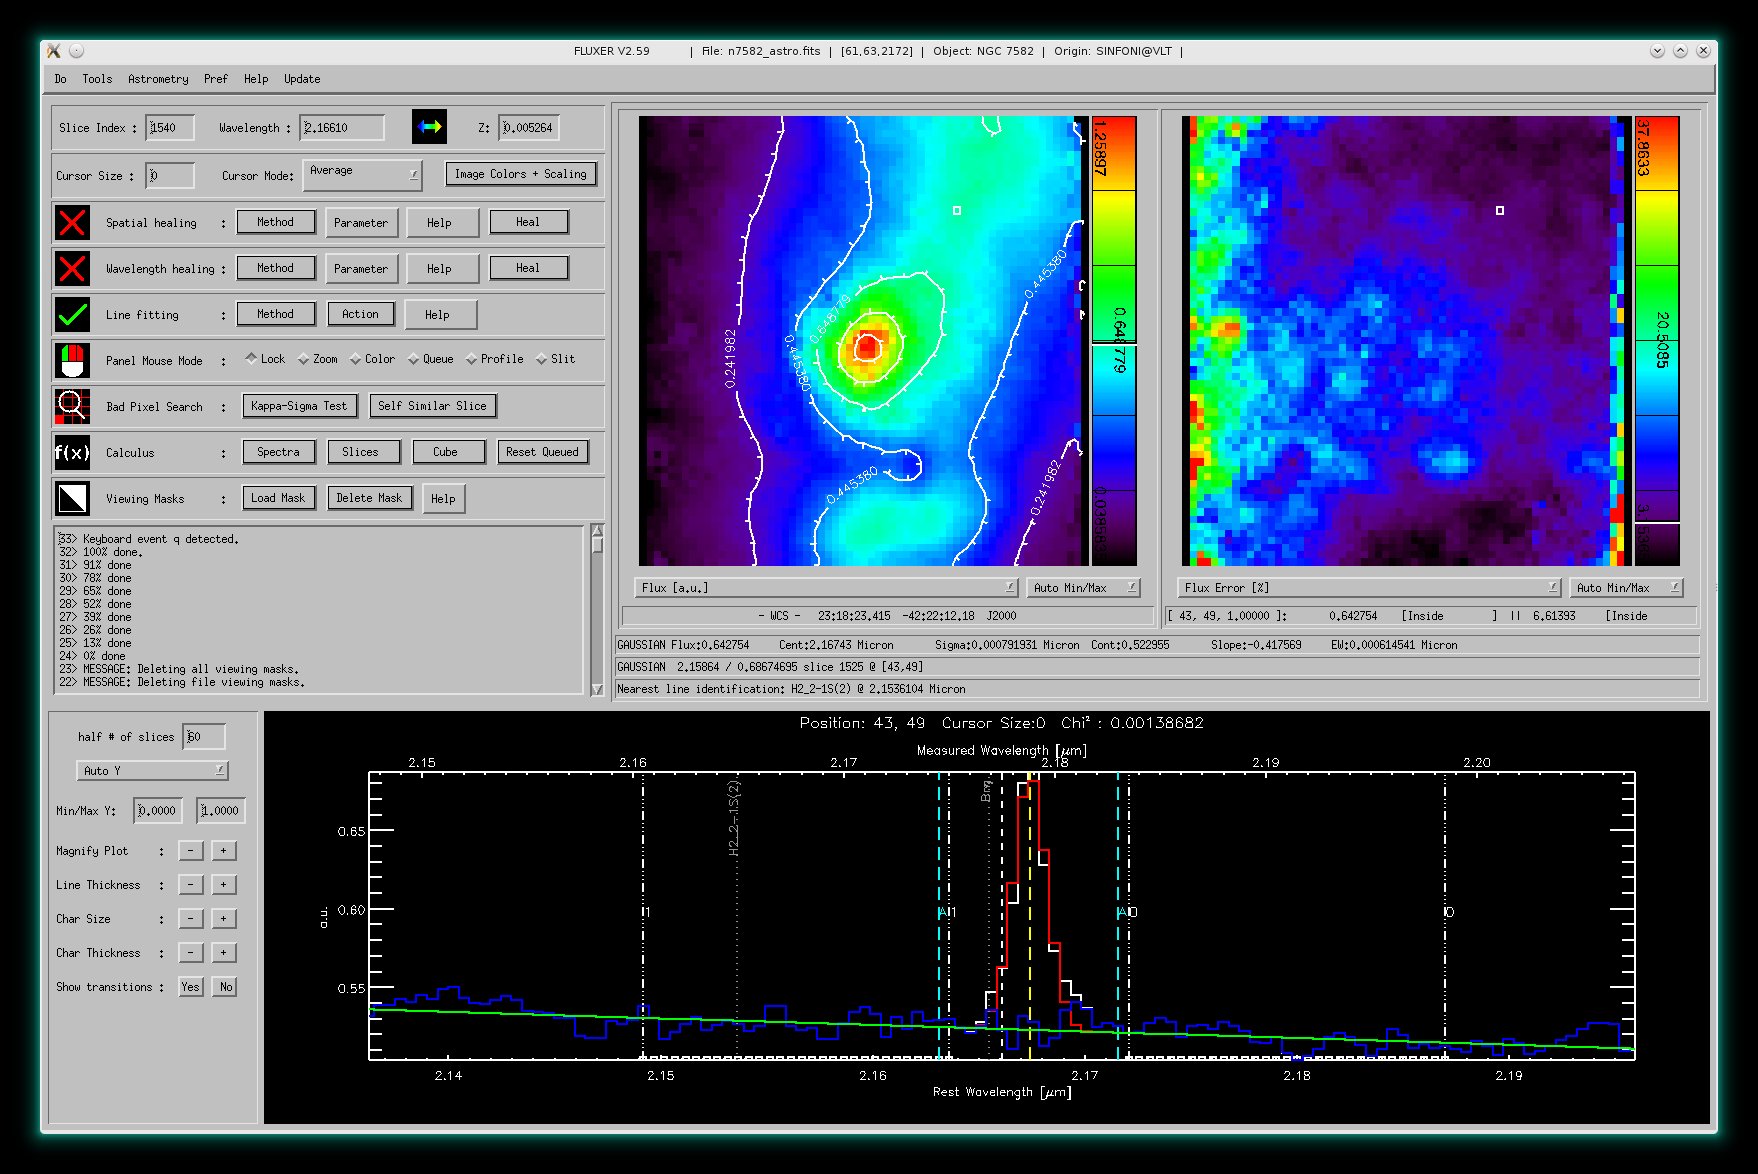
Task: Click the round pin button in title bar
Action: [77, 51]
